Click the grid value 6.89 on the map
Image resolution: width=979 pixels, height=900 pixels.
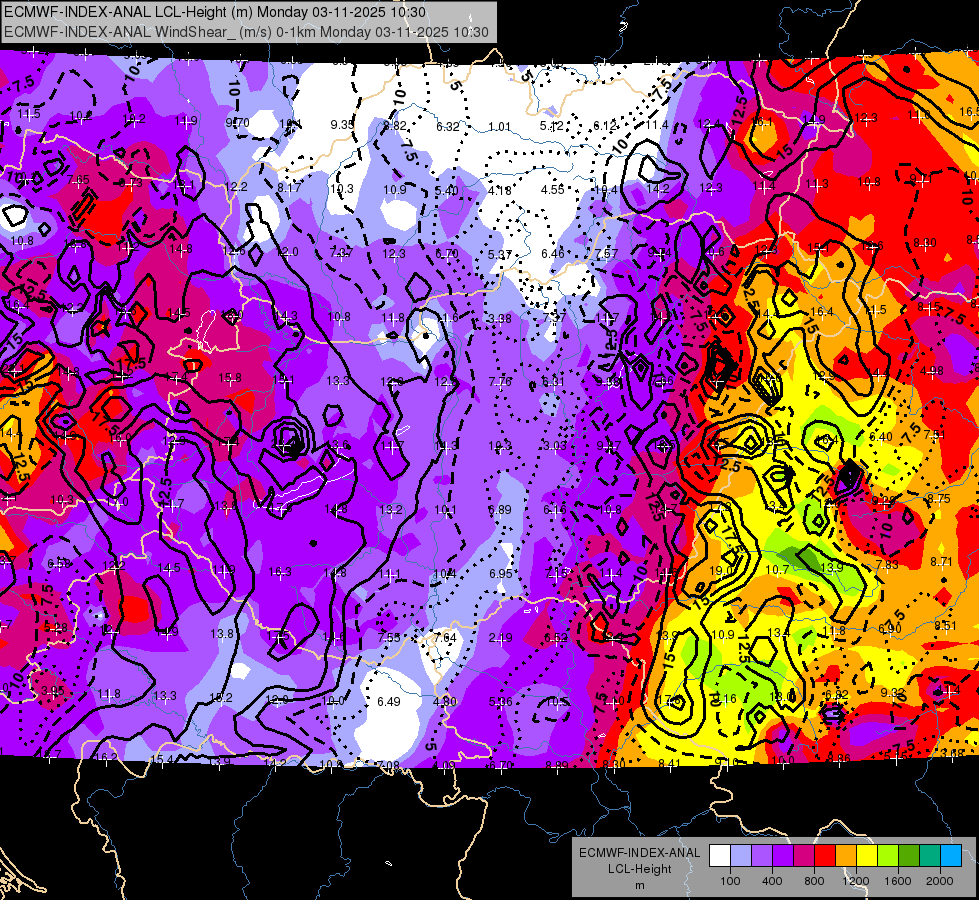(x=500, y=510)
